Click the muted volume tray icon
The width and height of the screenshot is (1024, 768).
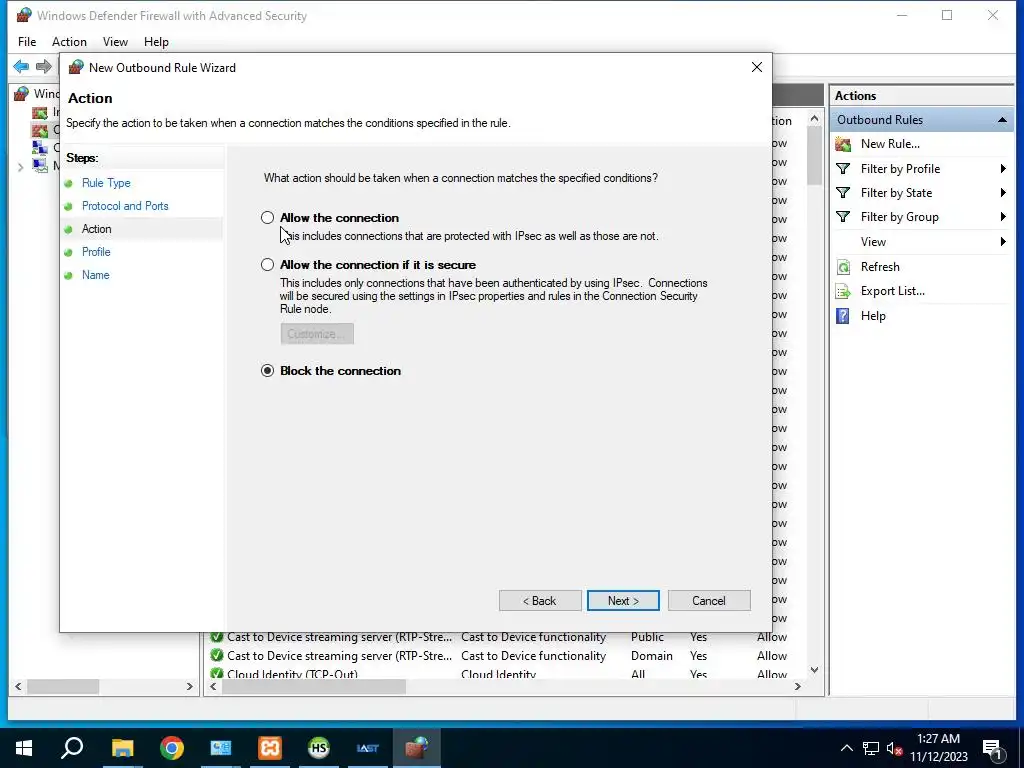tap(894, 748)
